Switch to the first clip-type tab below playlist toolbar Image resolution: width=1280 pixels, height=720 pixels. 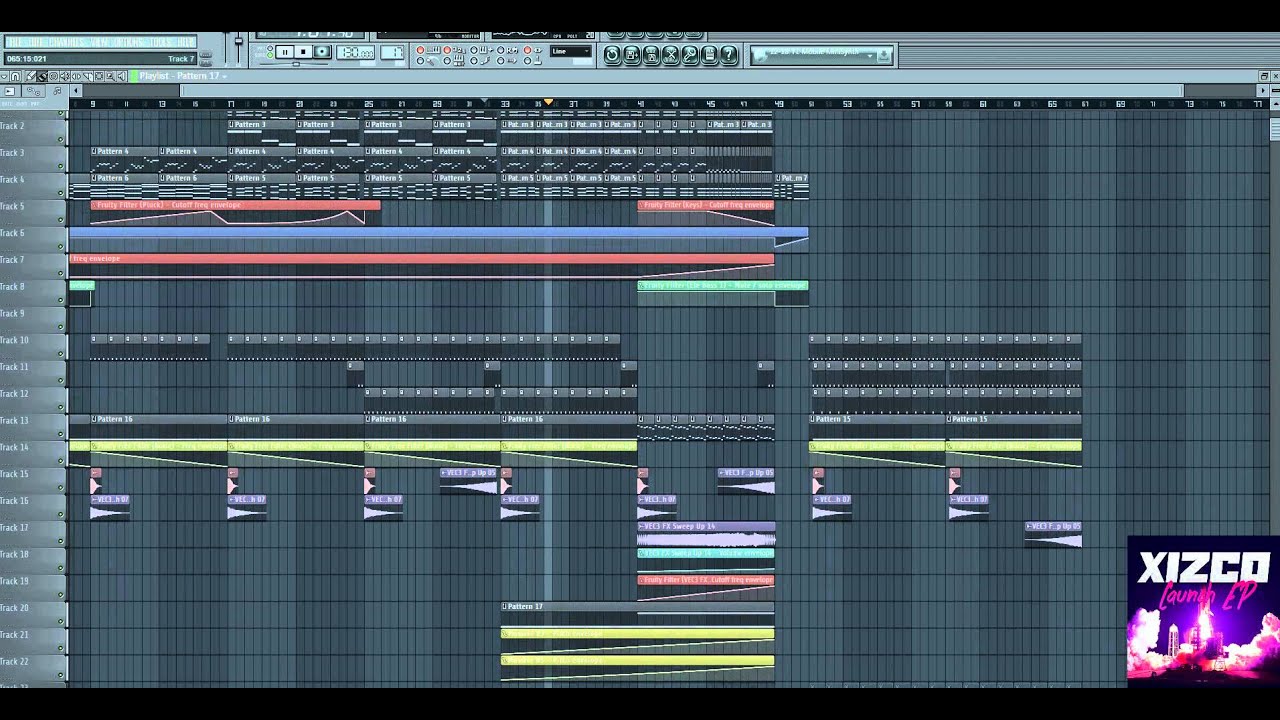(x=10, y=91)
